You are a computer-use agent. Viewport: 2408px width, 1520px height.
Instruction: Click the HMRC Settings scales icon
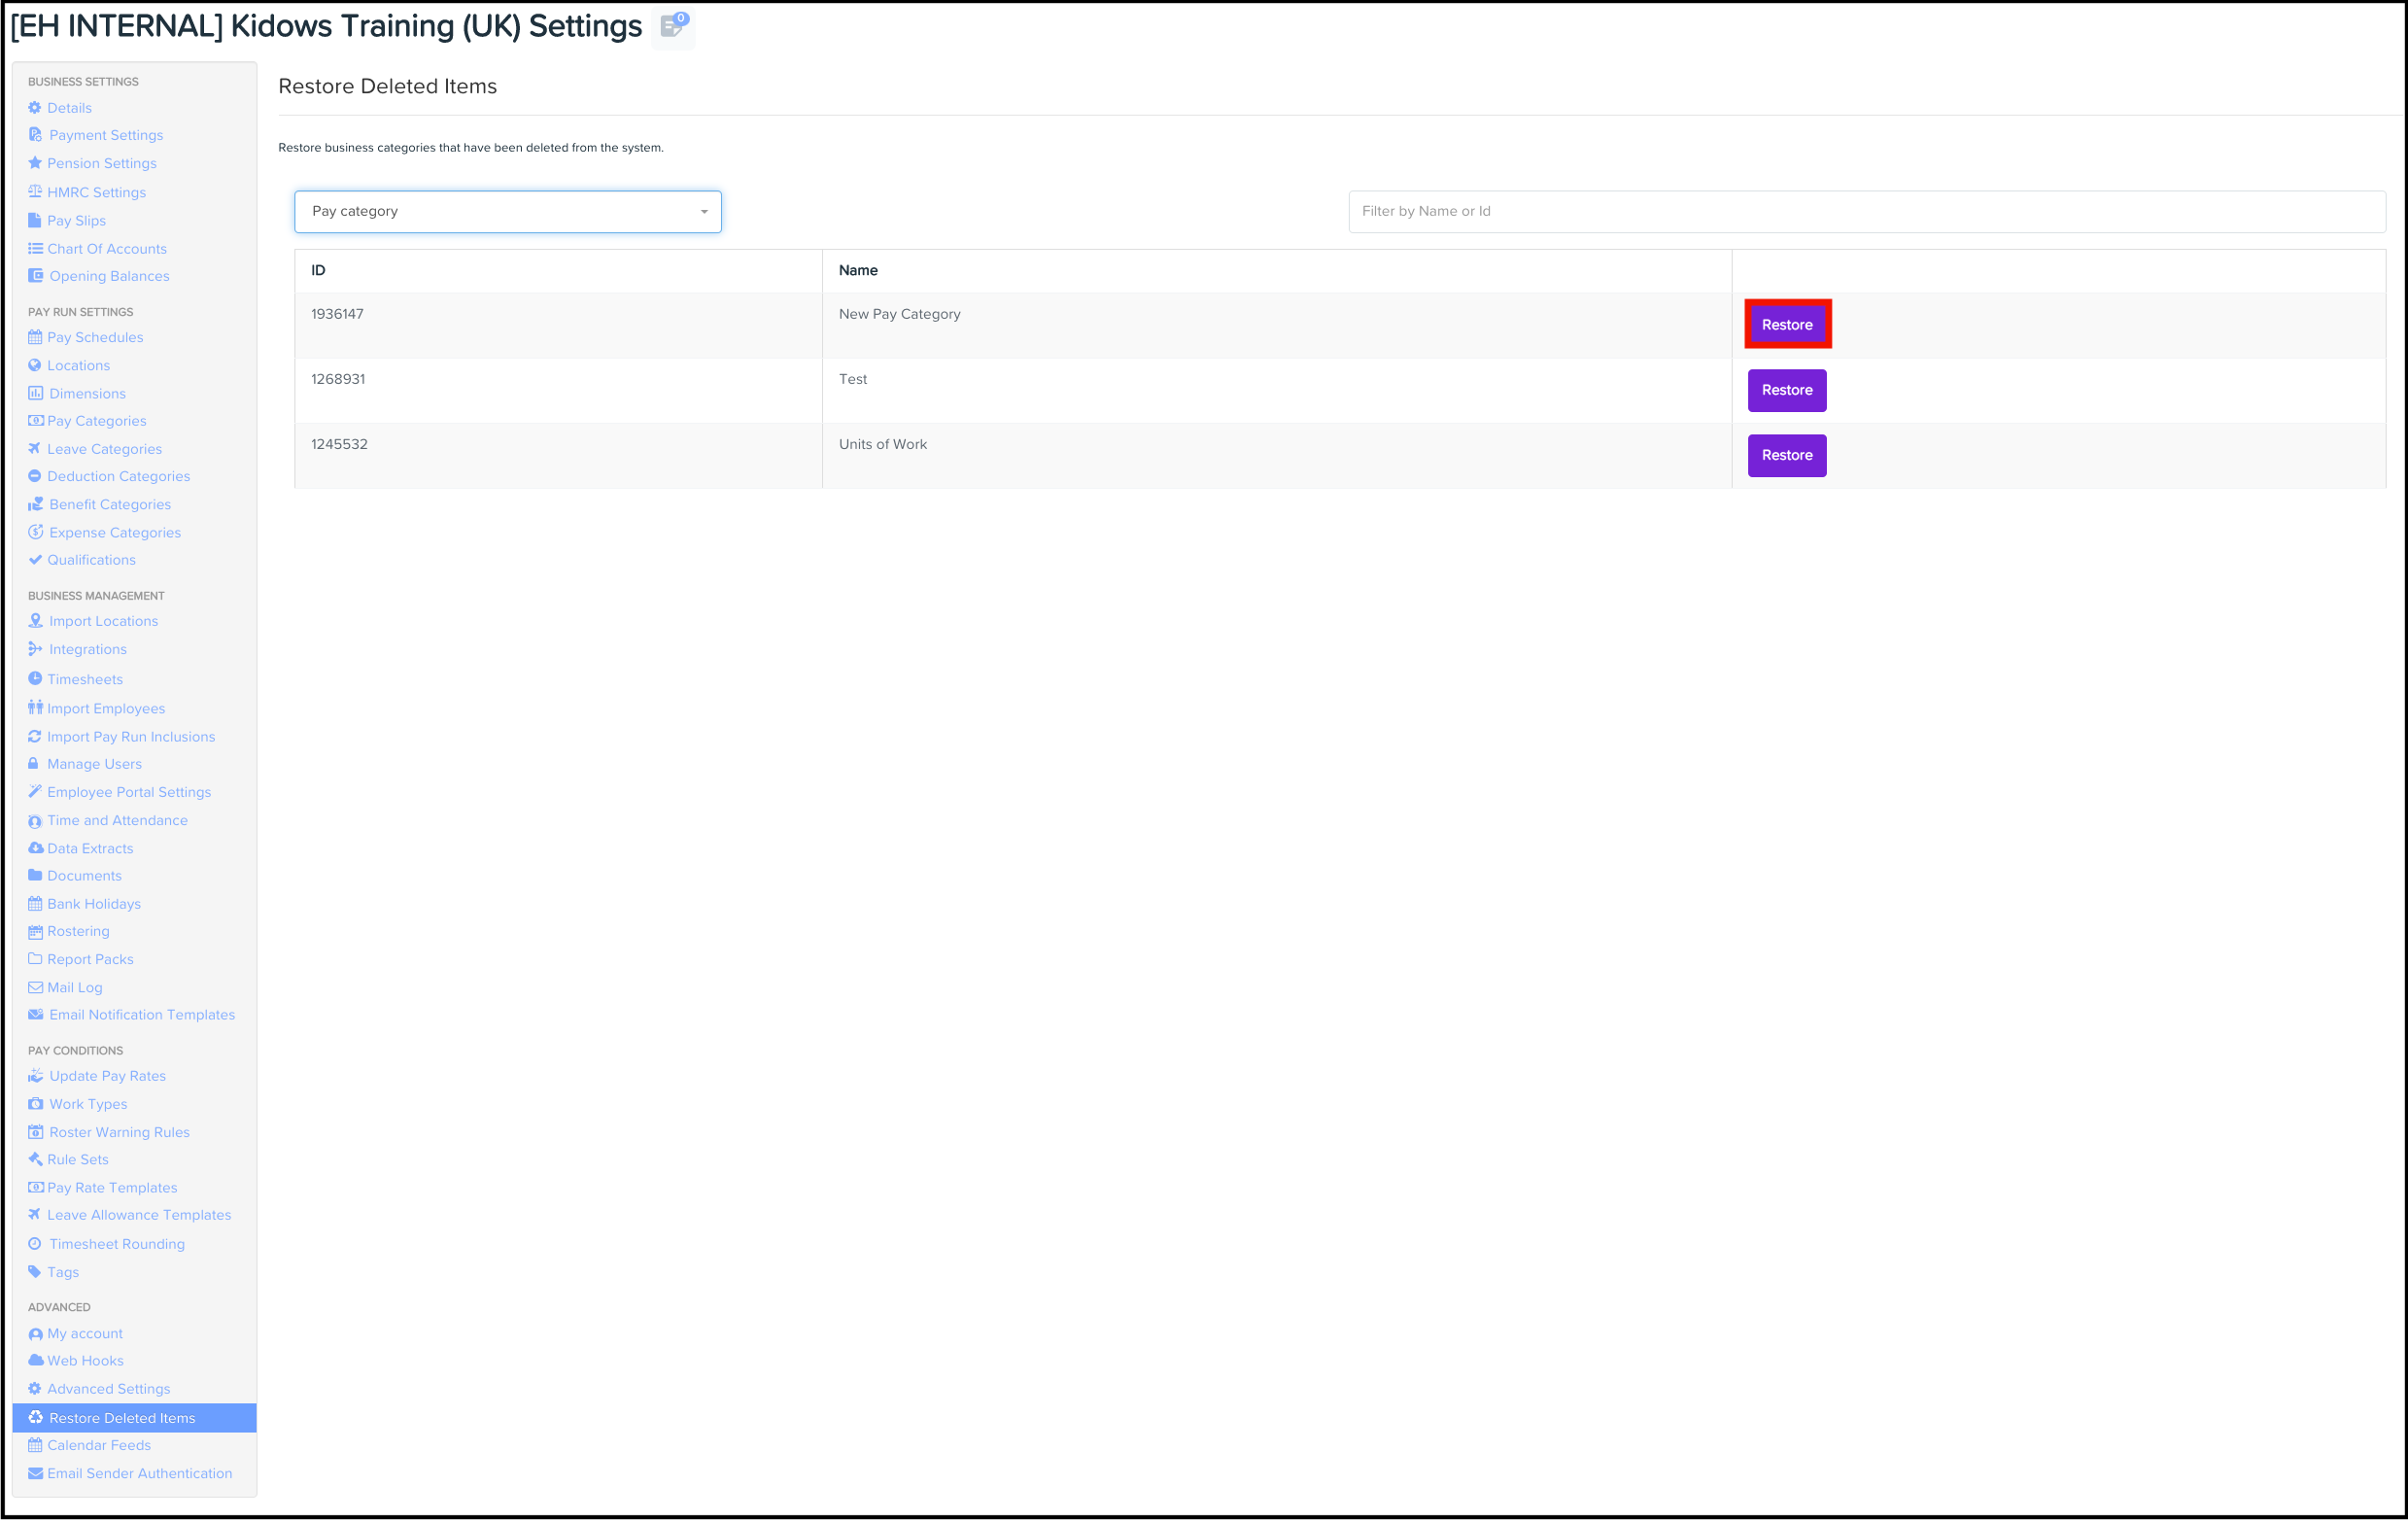pyautogui.click(x=35, y=192)
